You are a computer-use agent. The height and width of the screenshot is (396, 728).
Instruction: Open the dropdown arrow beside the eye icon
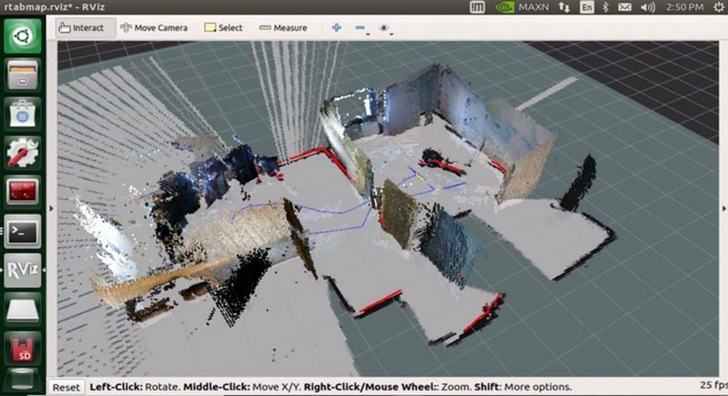[391, 34]
